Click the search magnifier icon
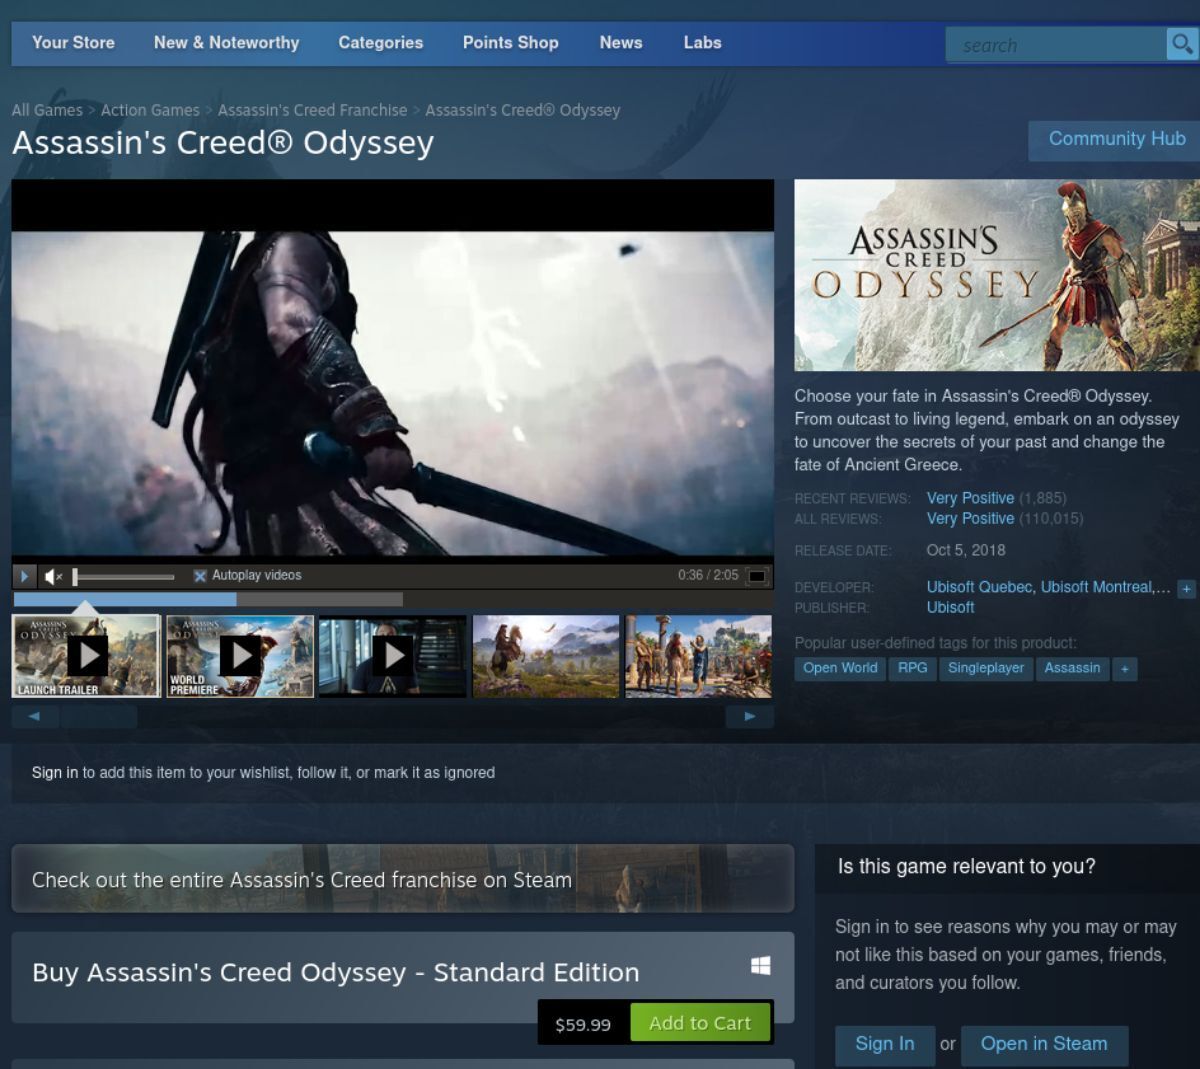1200x1069 pixels. tap(1182, 44)
